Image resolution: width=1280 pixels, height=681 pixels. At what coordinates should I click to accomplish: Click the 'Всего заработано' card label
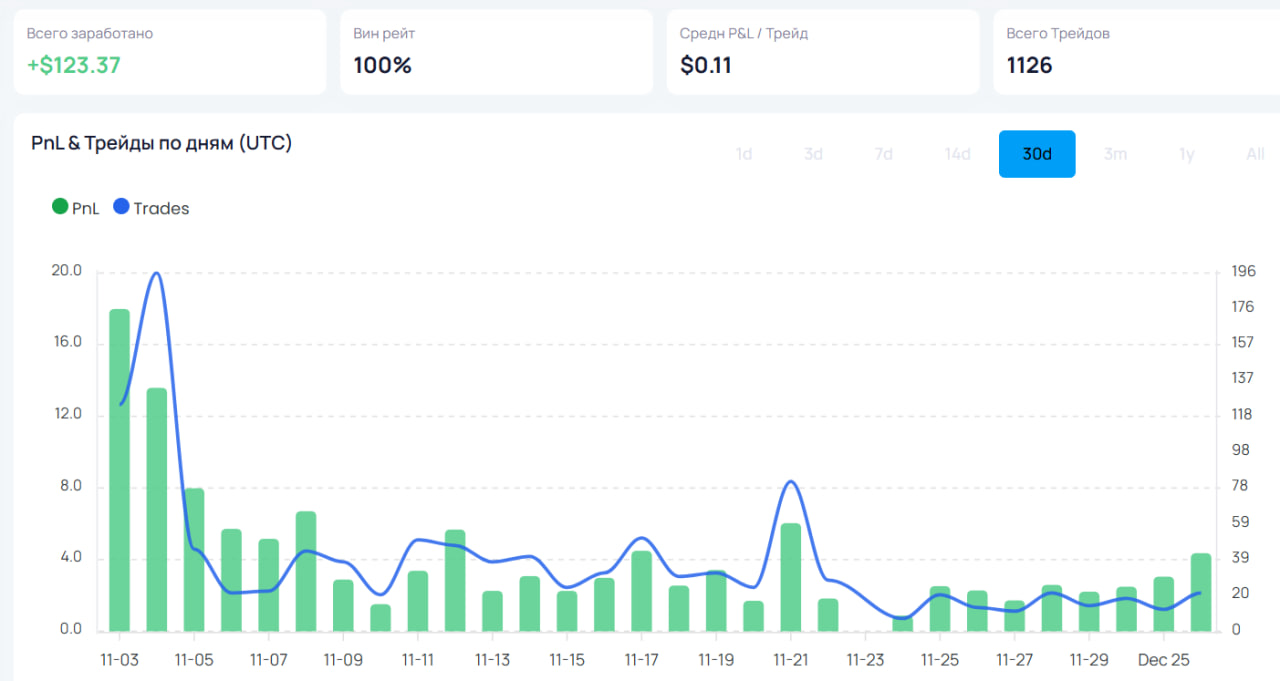pyautogui.click(x=90, y=33)
